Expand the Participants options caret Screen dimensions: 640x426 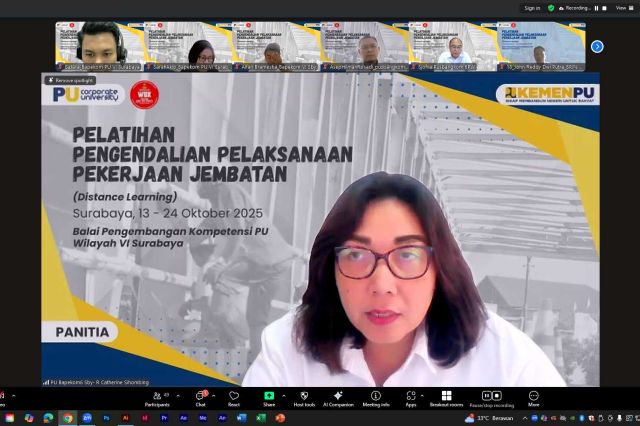click(x=178, y=393)
